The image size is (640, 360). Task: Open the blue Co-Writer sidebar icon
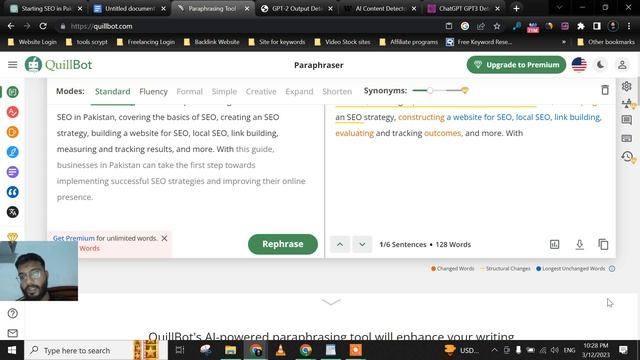pos(13,152)
